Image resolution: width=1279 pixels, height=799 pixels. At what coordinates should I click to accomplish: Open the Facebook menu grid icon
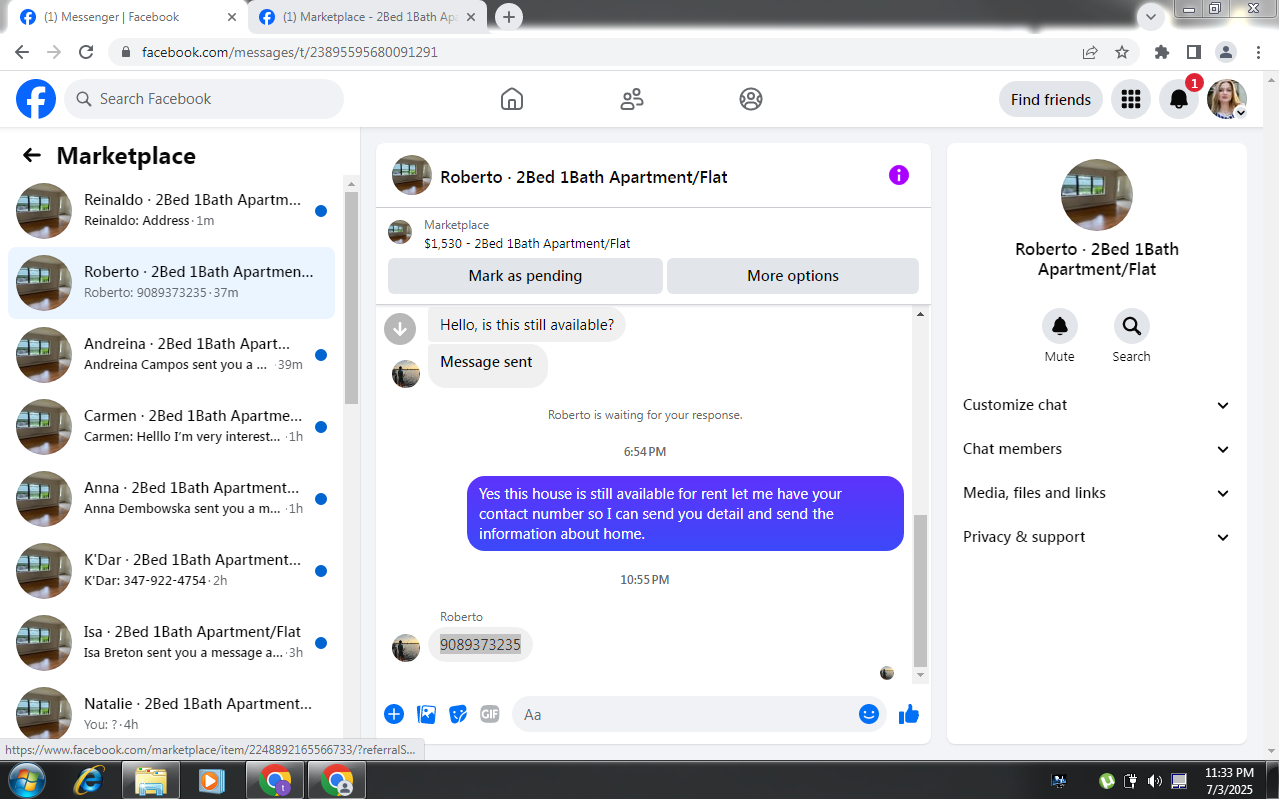(x=1131, y=99)
